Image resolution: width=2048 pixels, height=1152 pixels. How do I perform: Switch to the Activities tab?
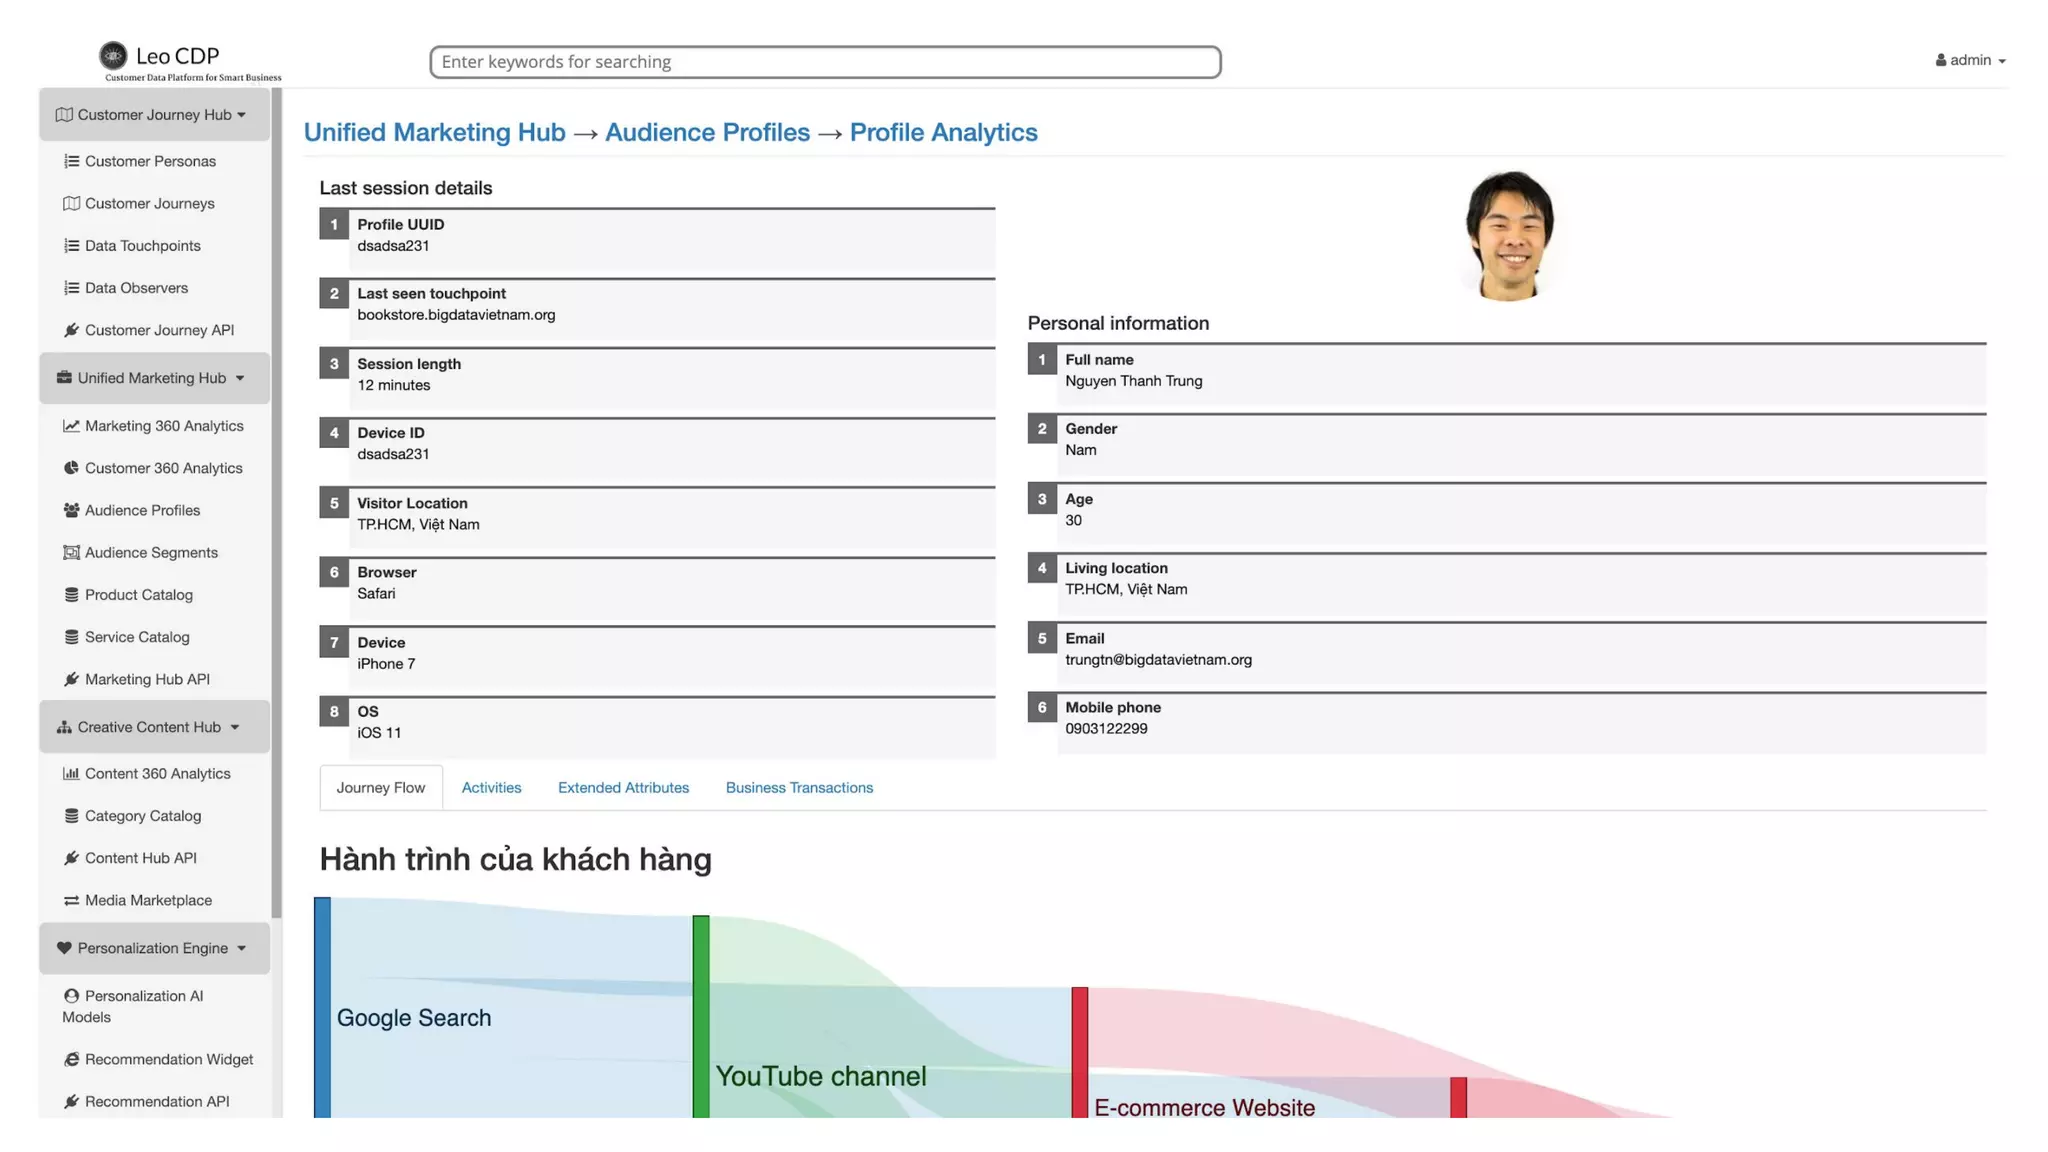click(x=491, y=788)
